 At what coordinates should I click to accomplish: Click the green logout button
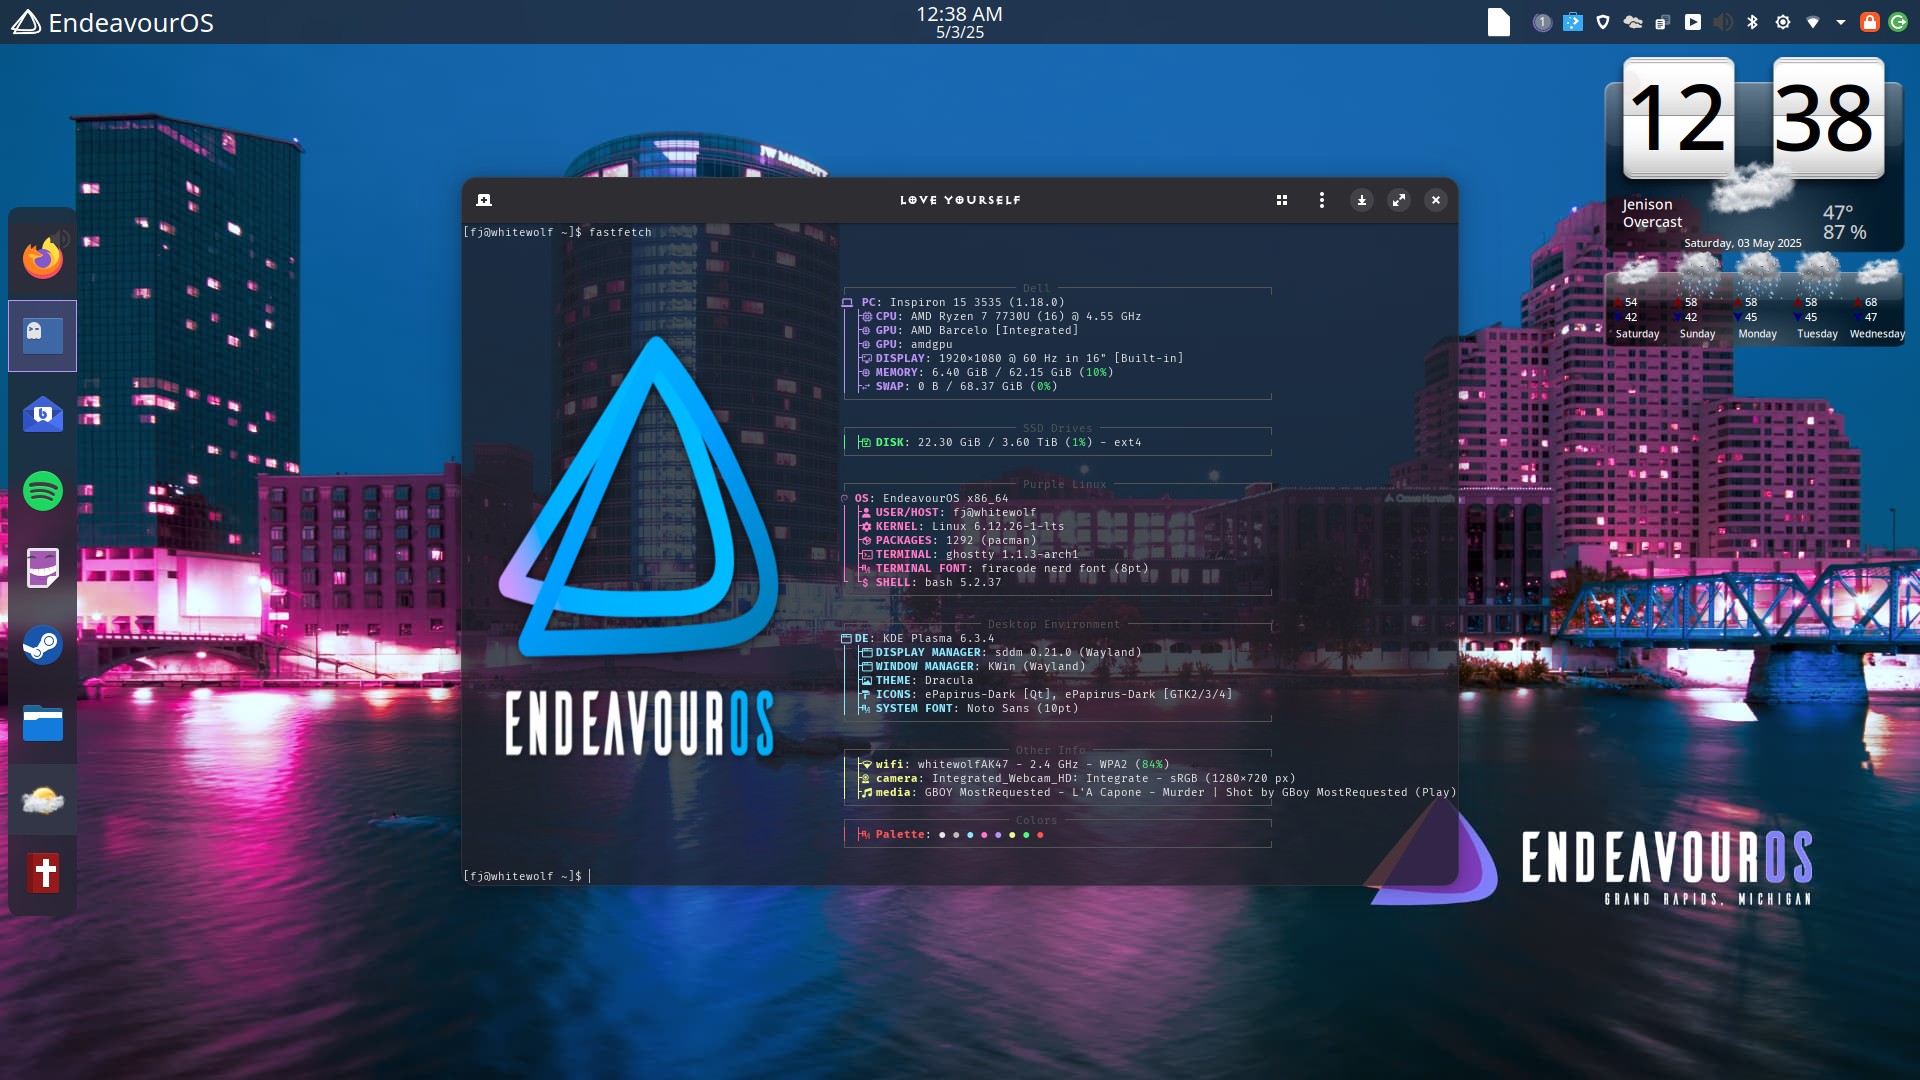(1898, 22)
